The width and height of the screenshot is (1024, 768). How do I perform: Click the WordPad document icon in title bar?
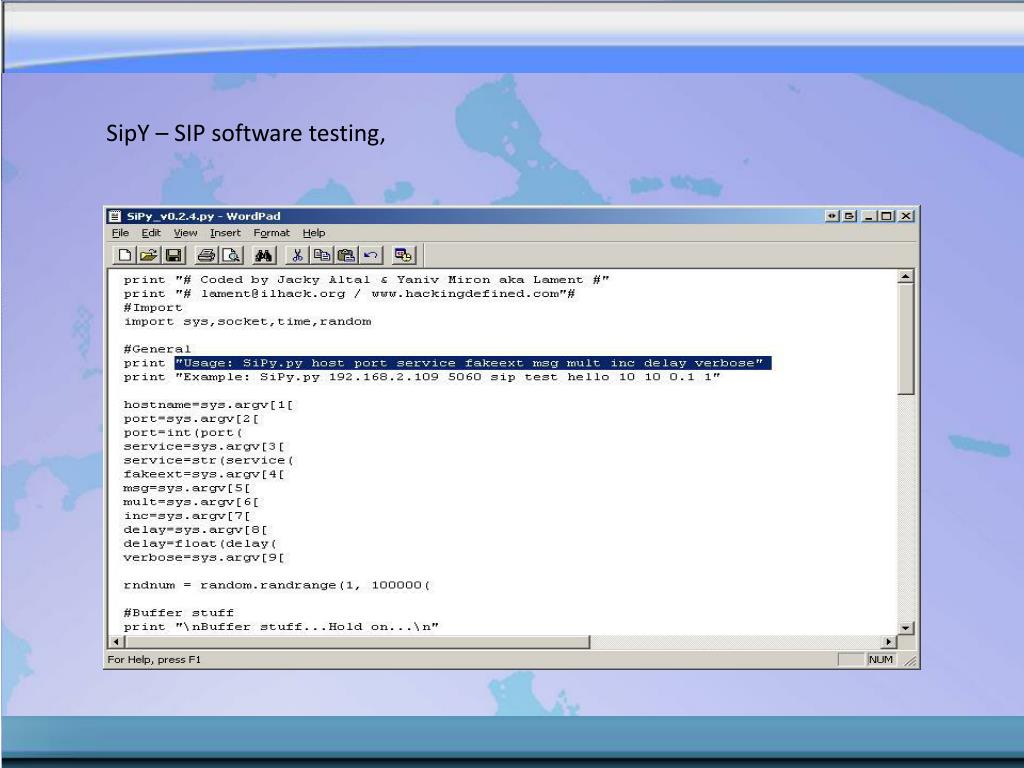[115, 216]
